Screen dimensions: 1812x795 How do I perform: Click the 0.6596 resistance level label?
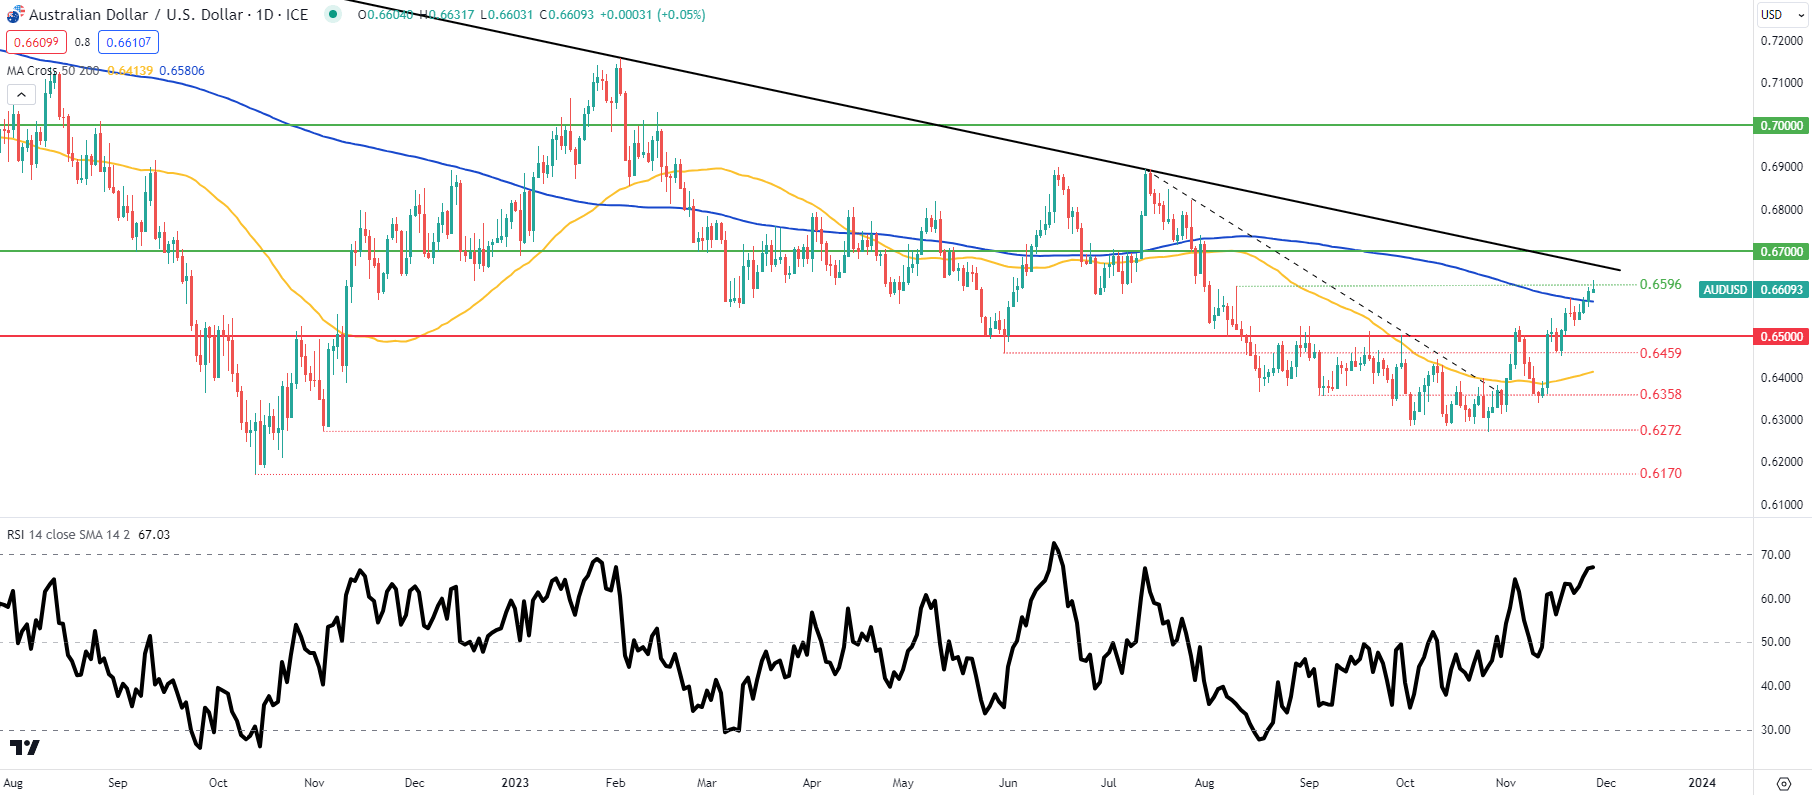[x=1660, y=285]
